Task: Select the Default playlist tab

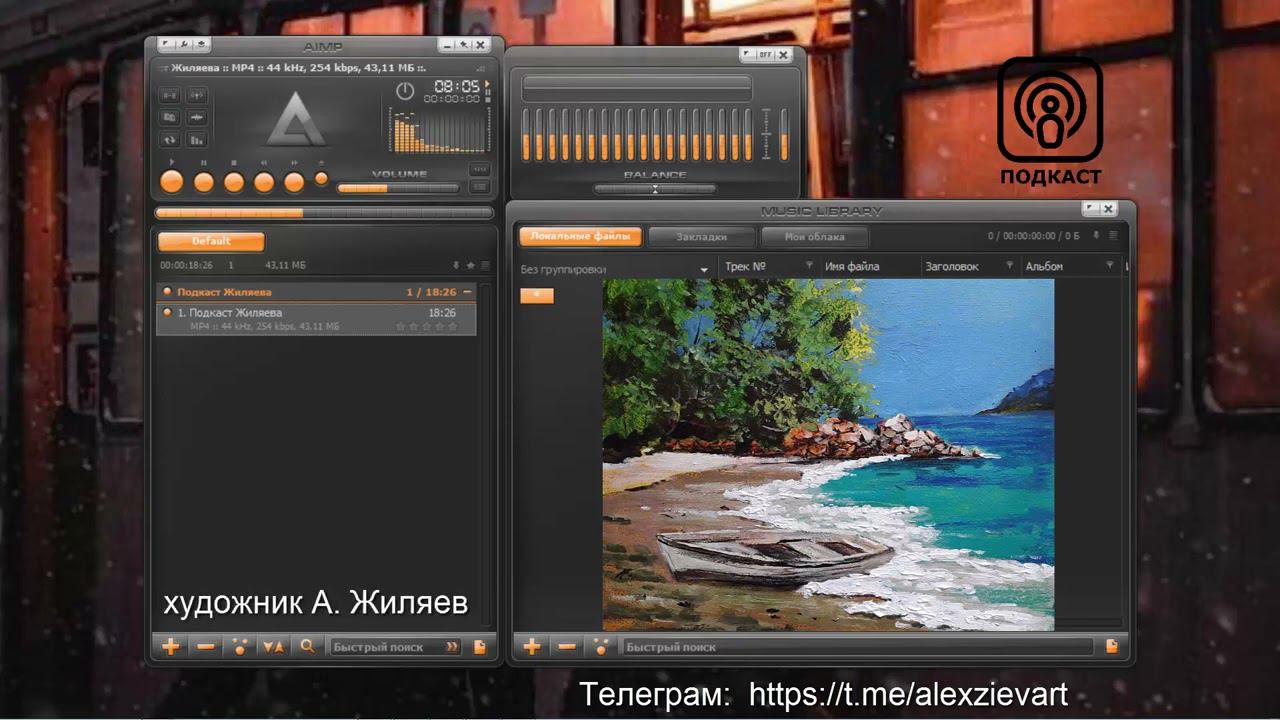Action: tap(211, 241)
